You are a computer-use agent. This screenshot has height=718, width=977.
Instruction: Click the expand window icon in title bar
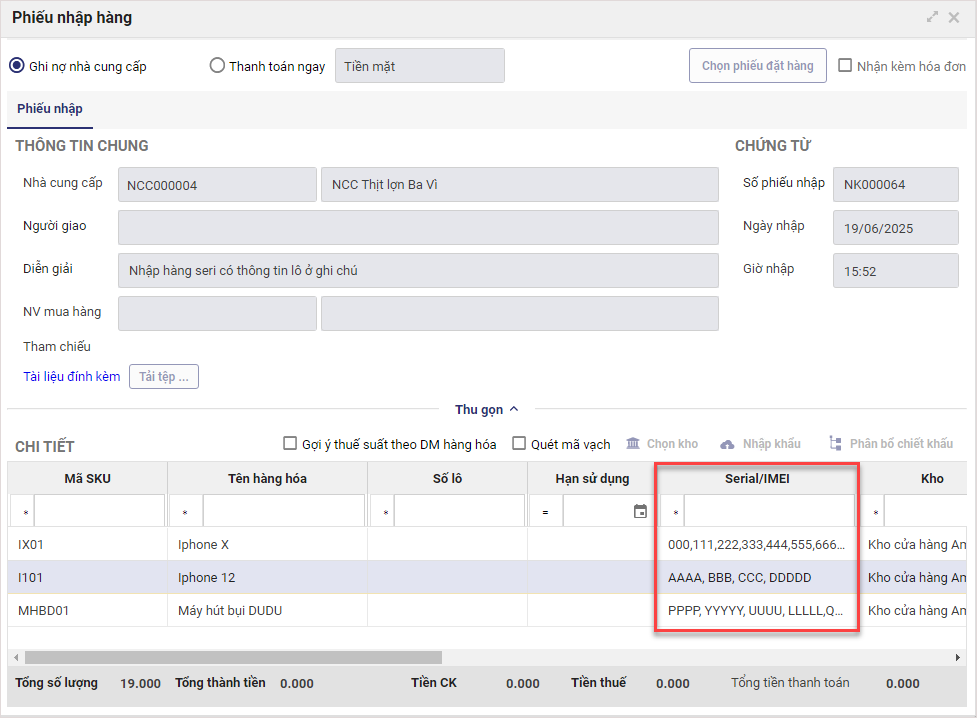933,17
